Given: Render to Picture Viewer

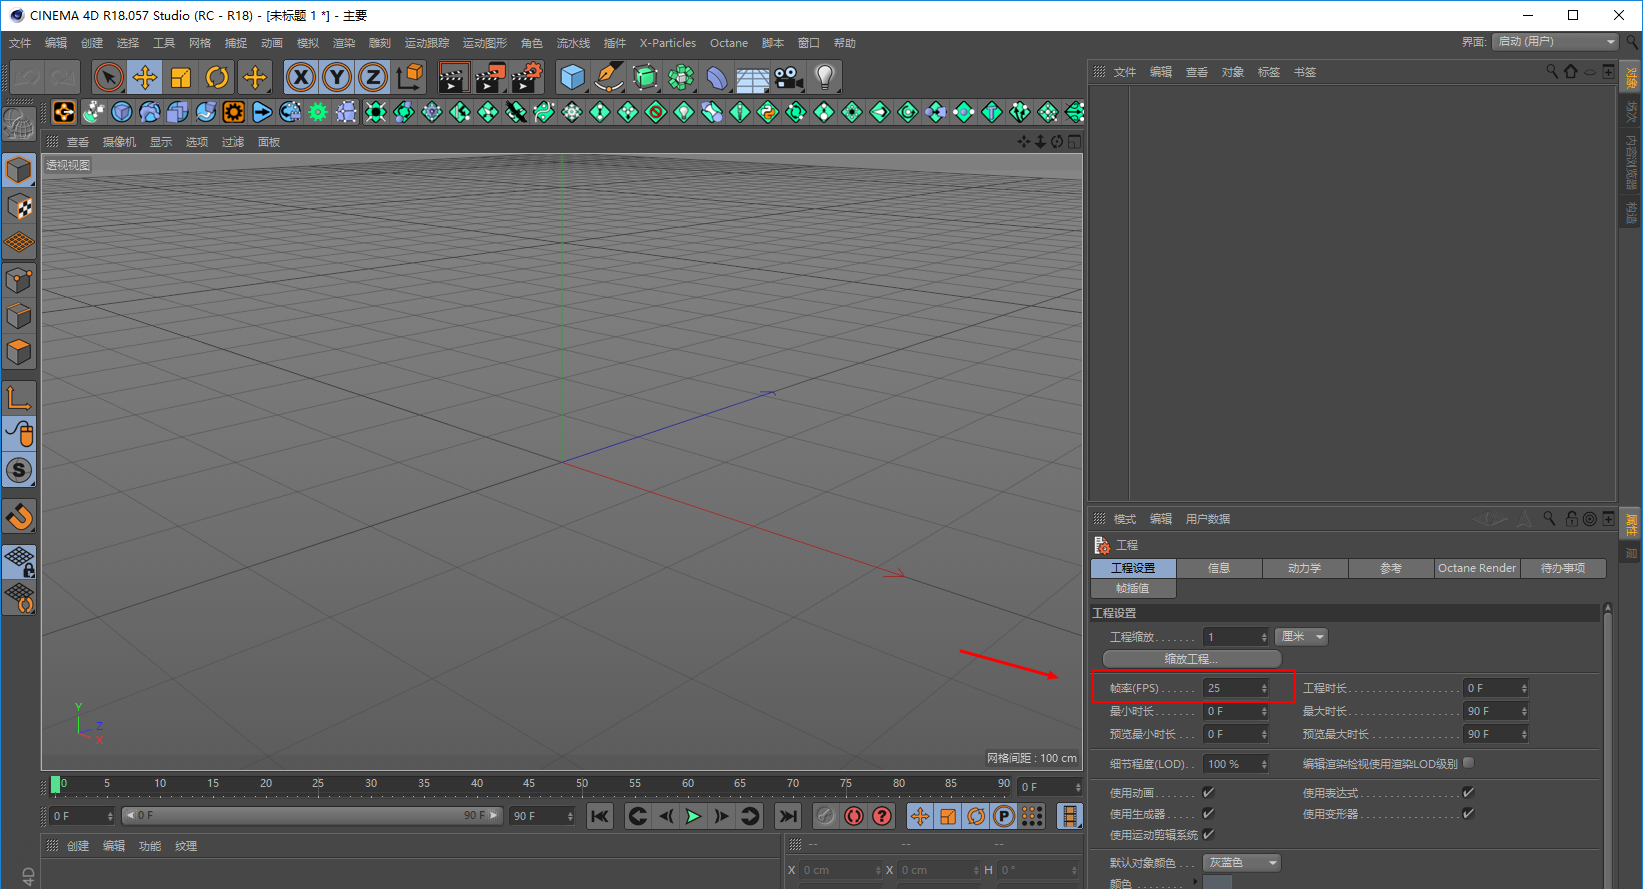Looking at the screenshot, I should (x=490, y=77).
